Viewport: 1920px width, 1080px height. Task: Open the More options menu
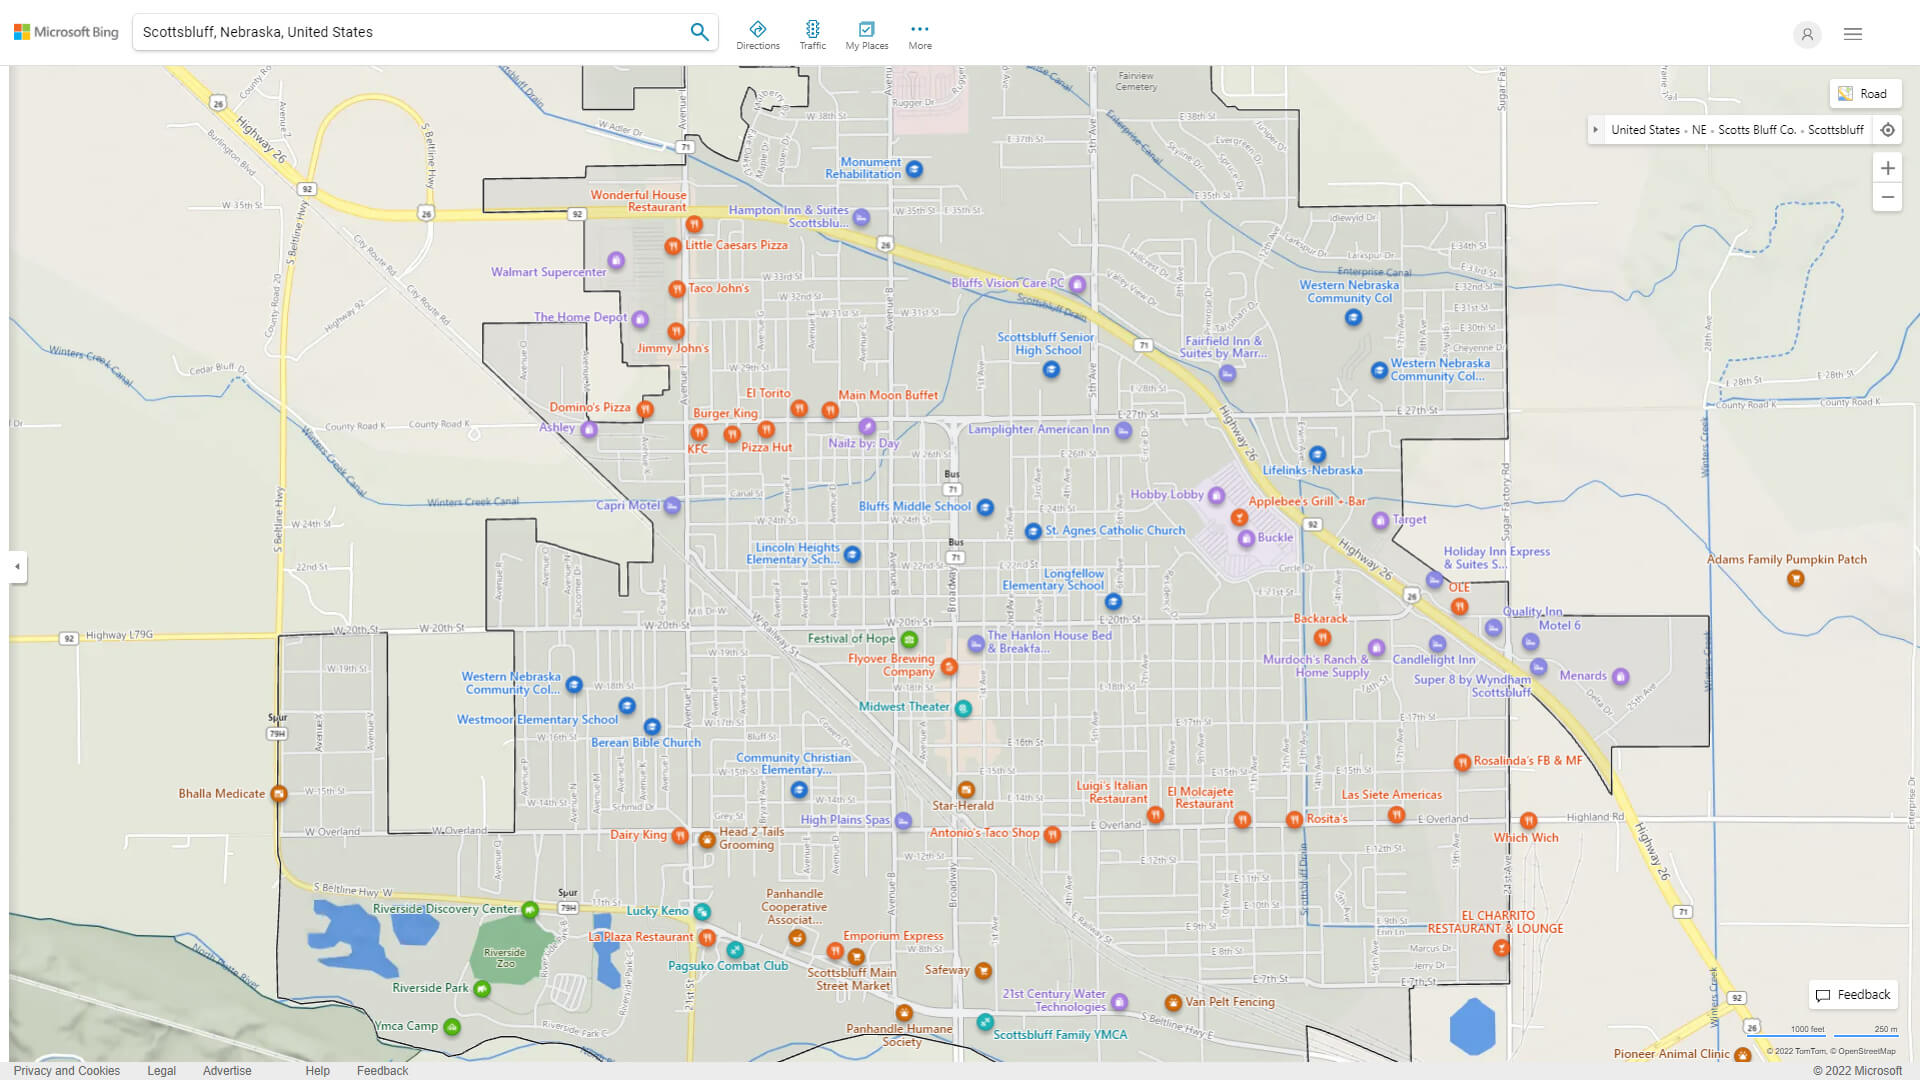click(x=919, y=29)
